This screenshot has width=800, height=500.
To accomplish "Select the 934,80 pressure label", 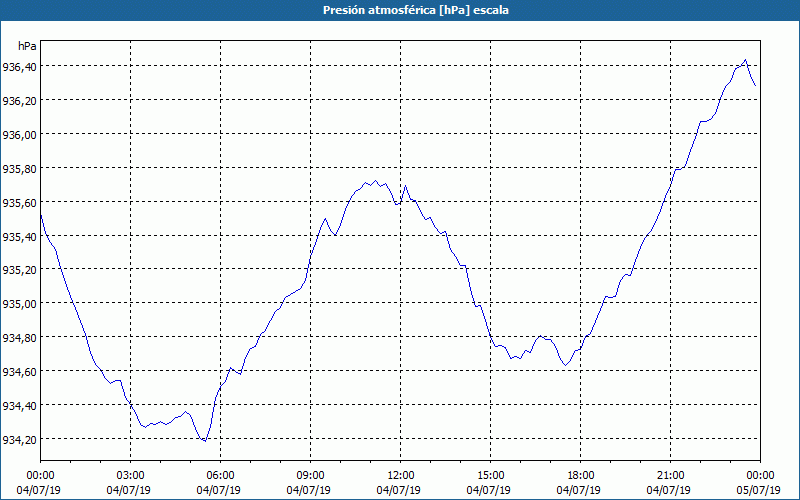I will [x=19, y=338].
